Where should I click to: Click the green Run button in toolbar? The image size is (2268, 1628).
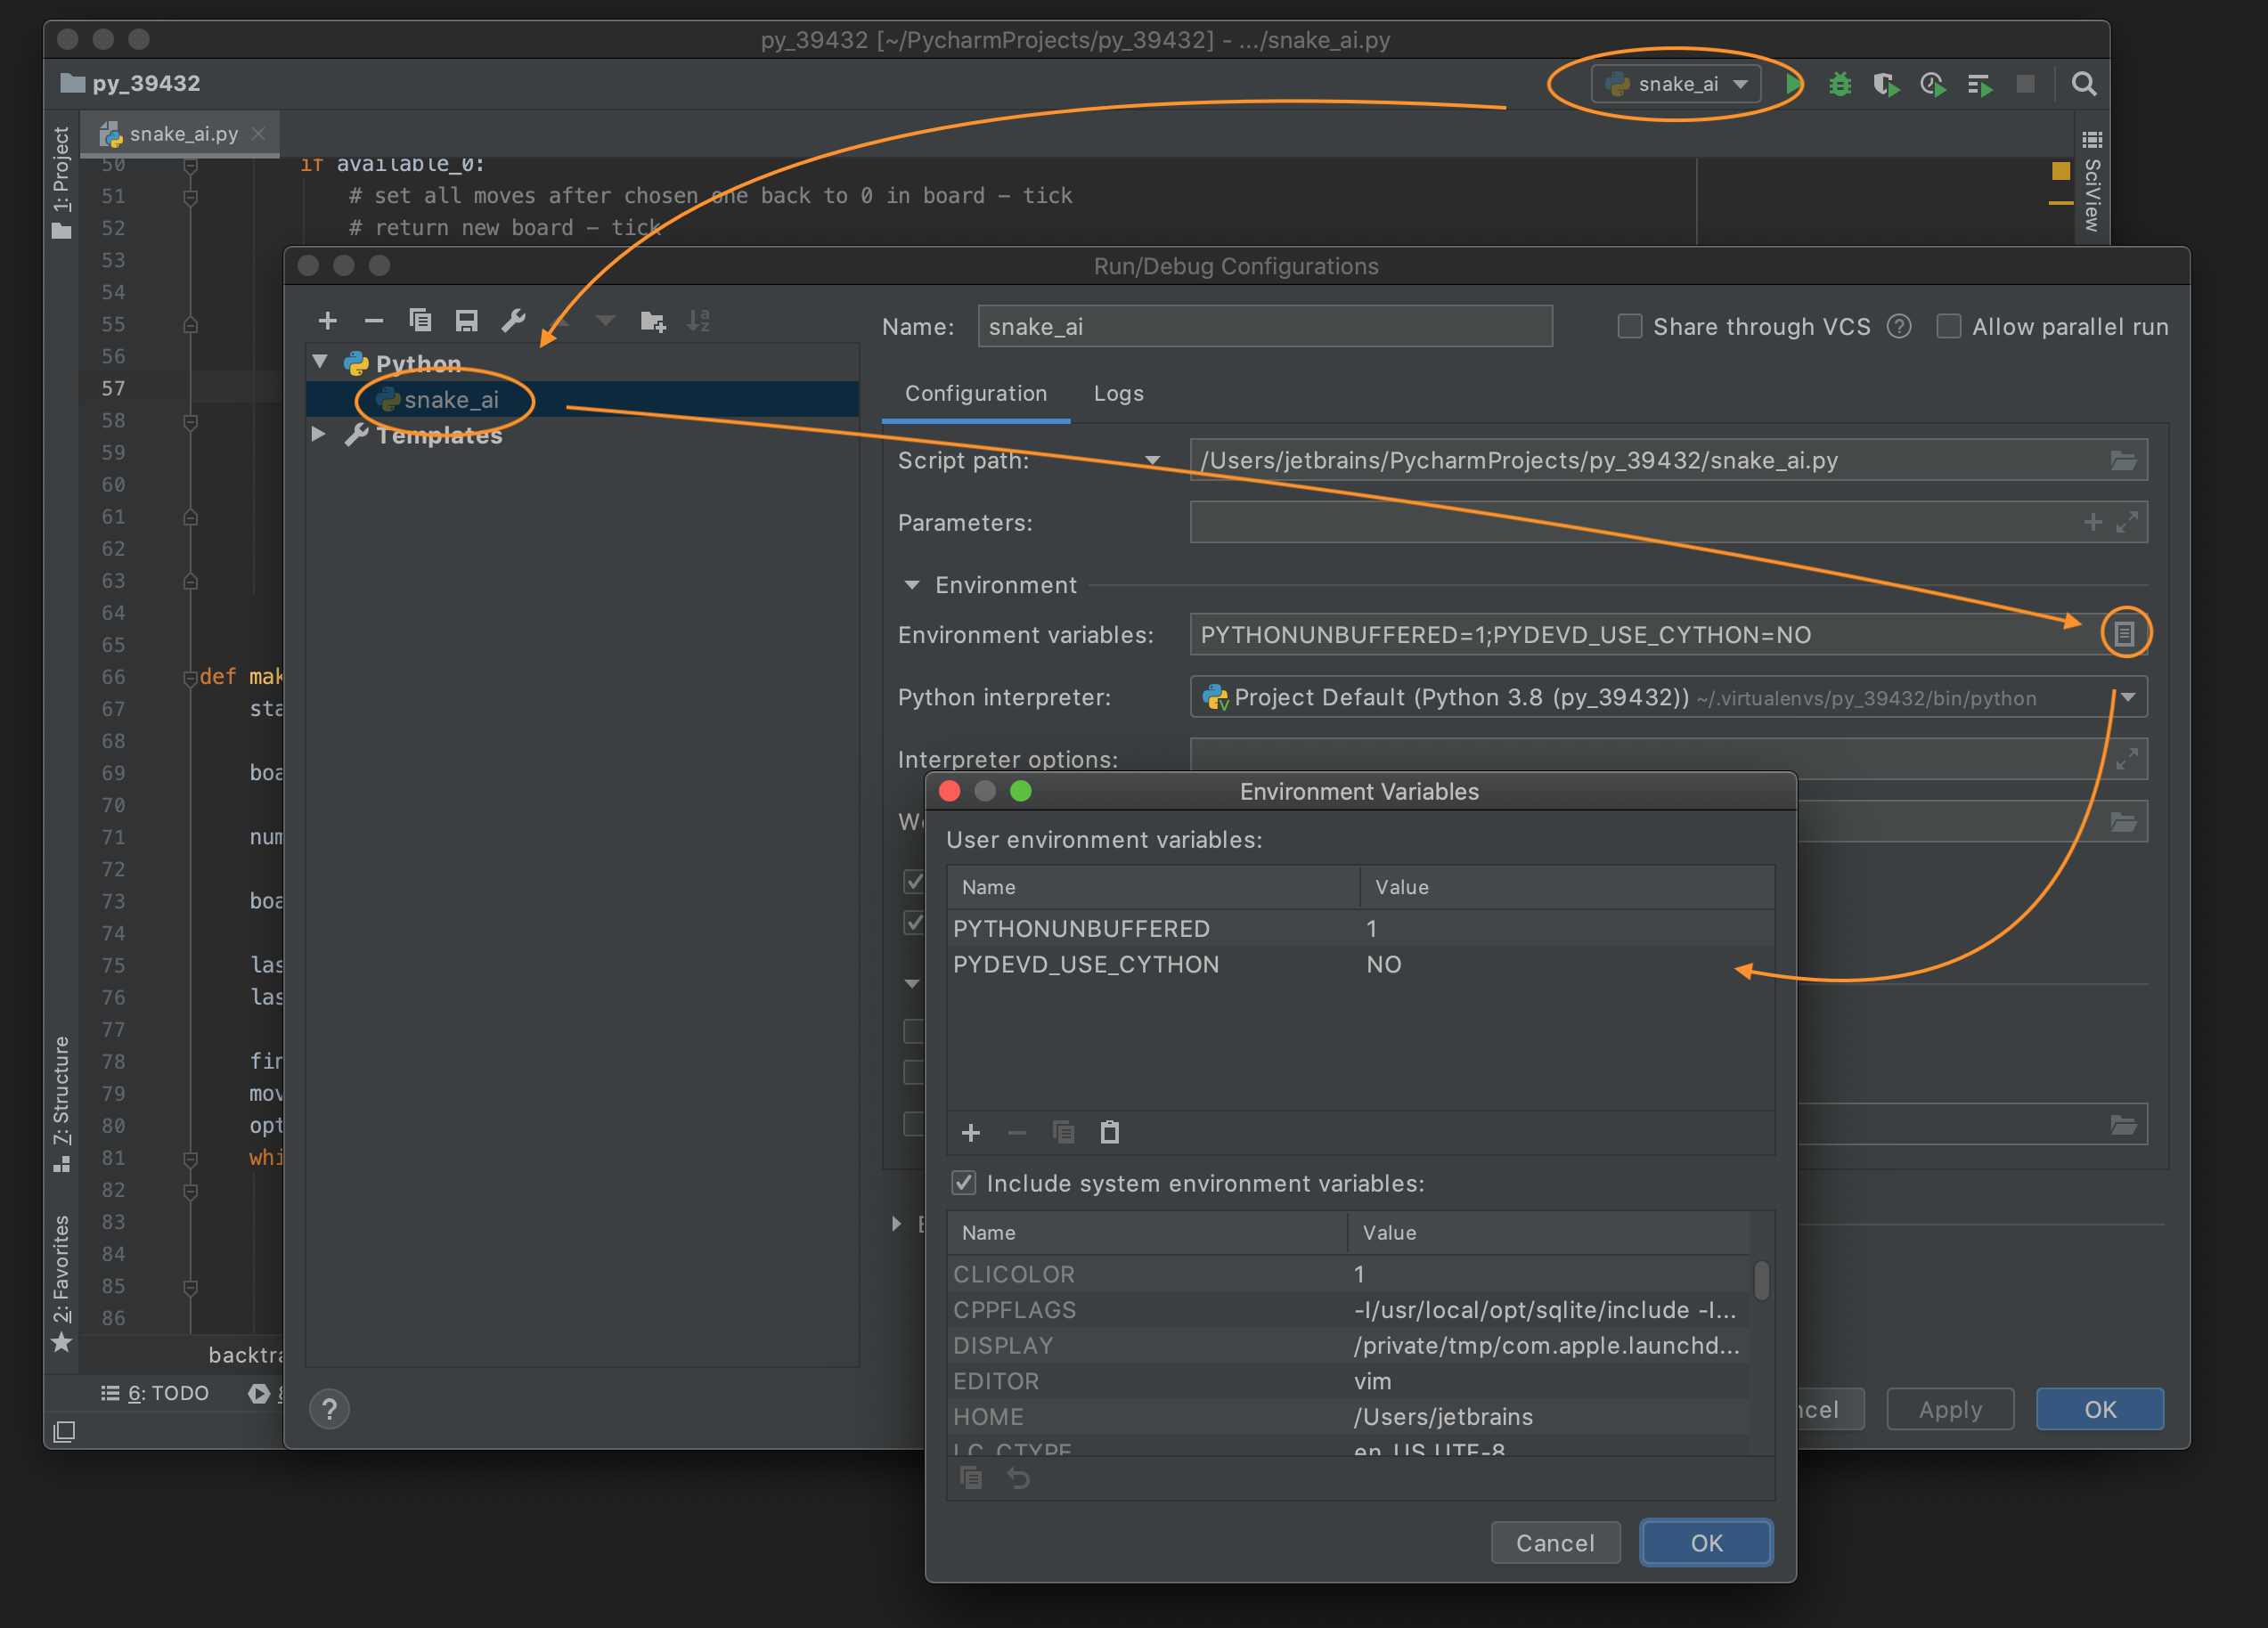click(x=1793, y=84)
